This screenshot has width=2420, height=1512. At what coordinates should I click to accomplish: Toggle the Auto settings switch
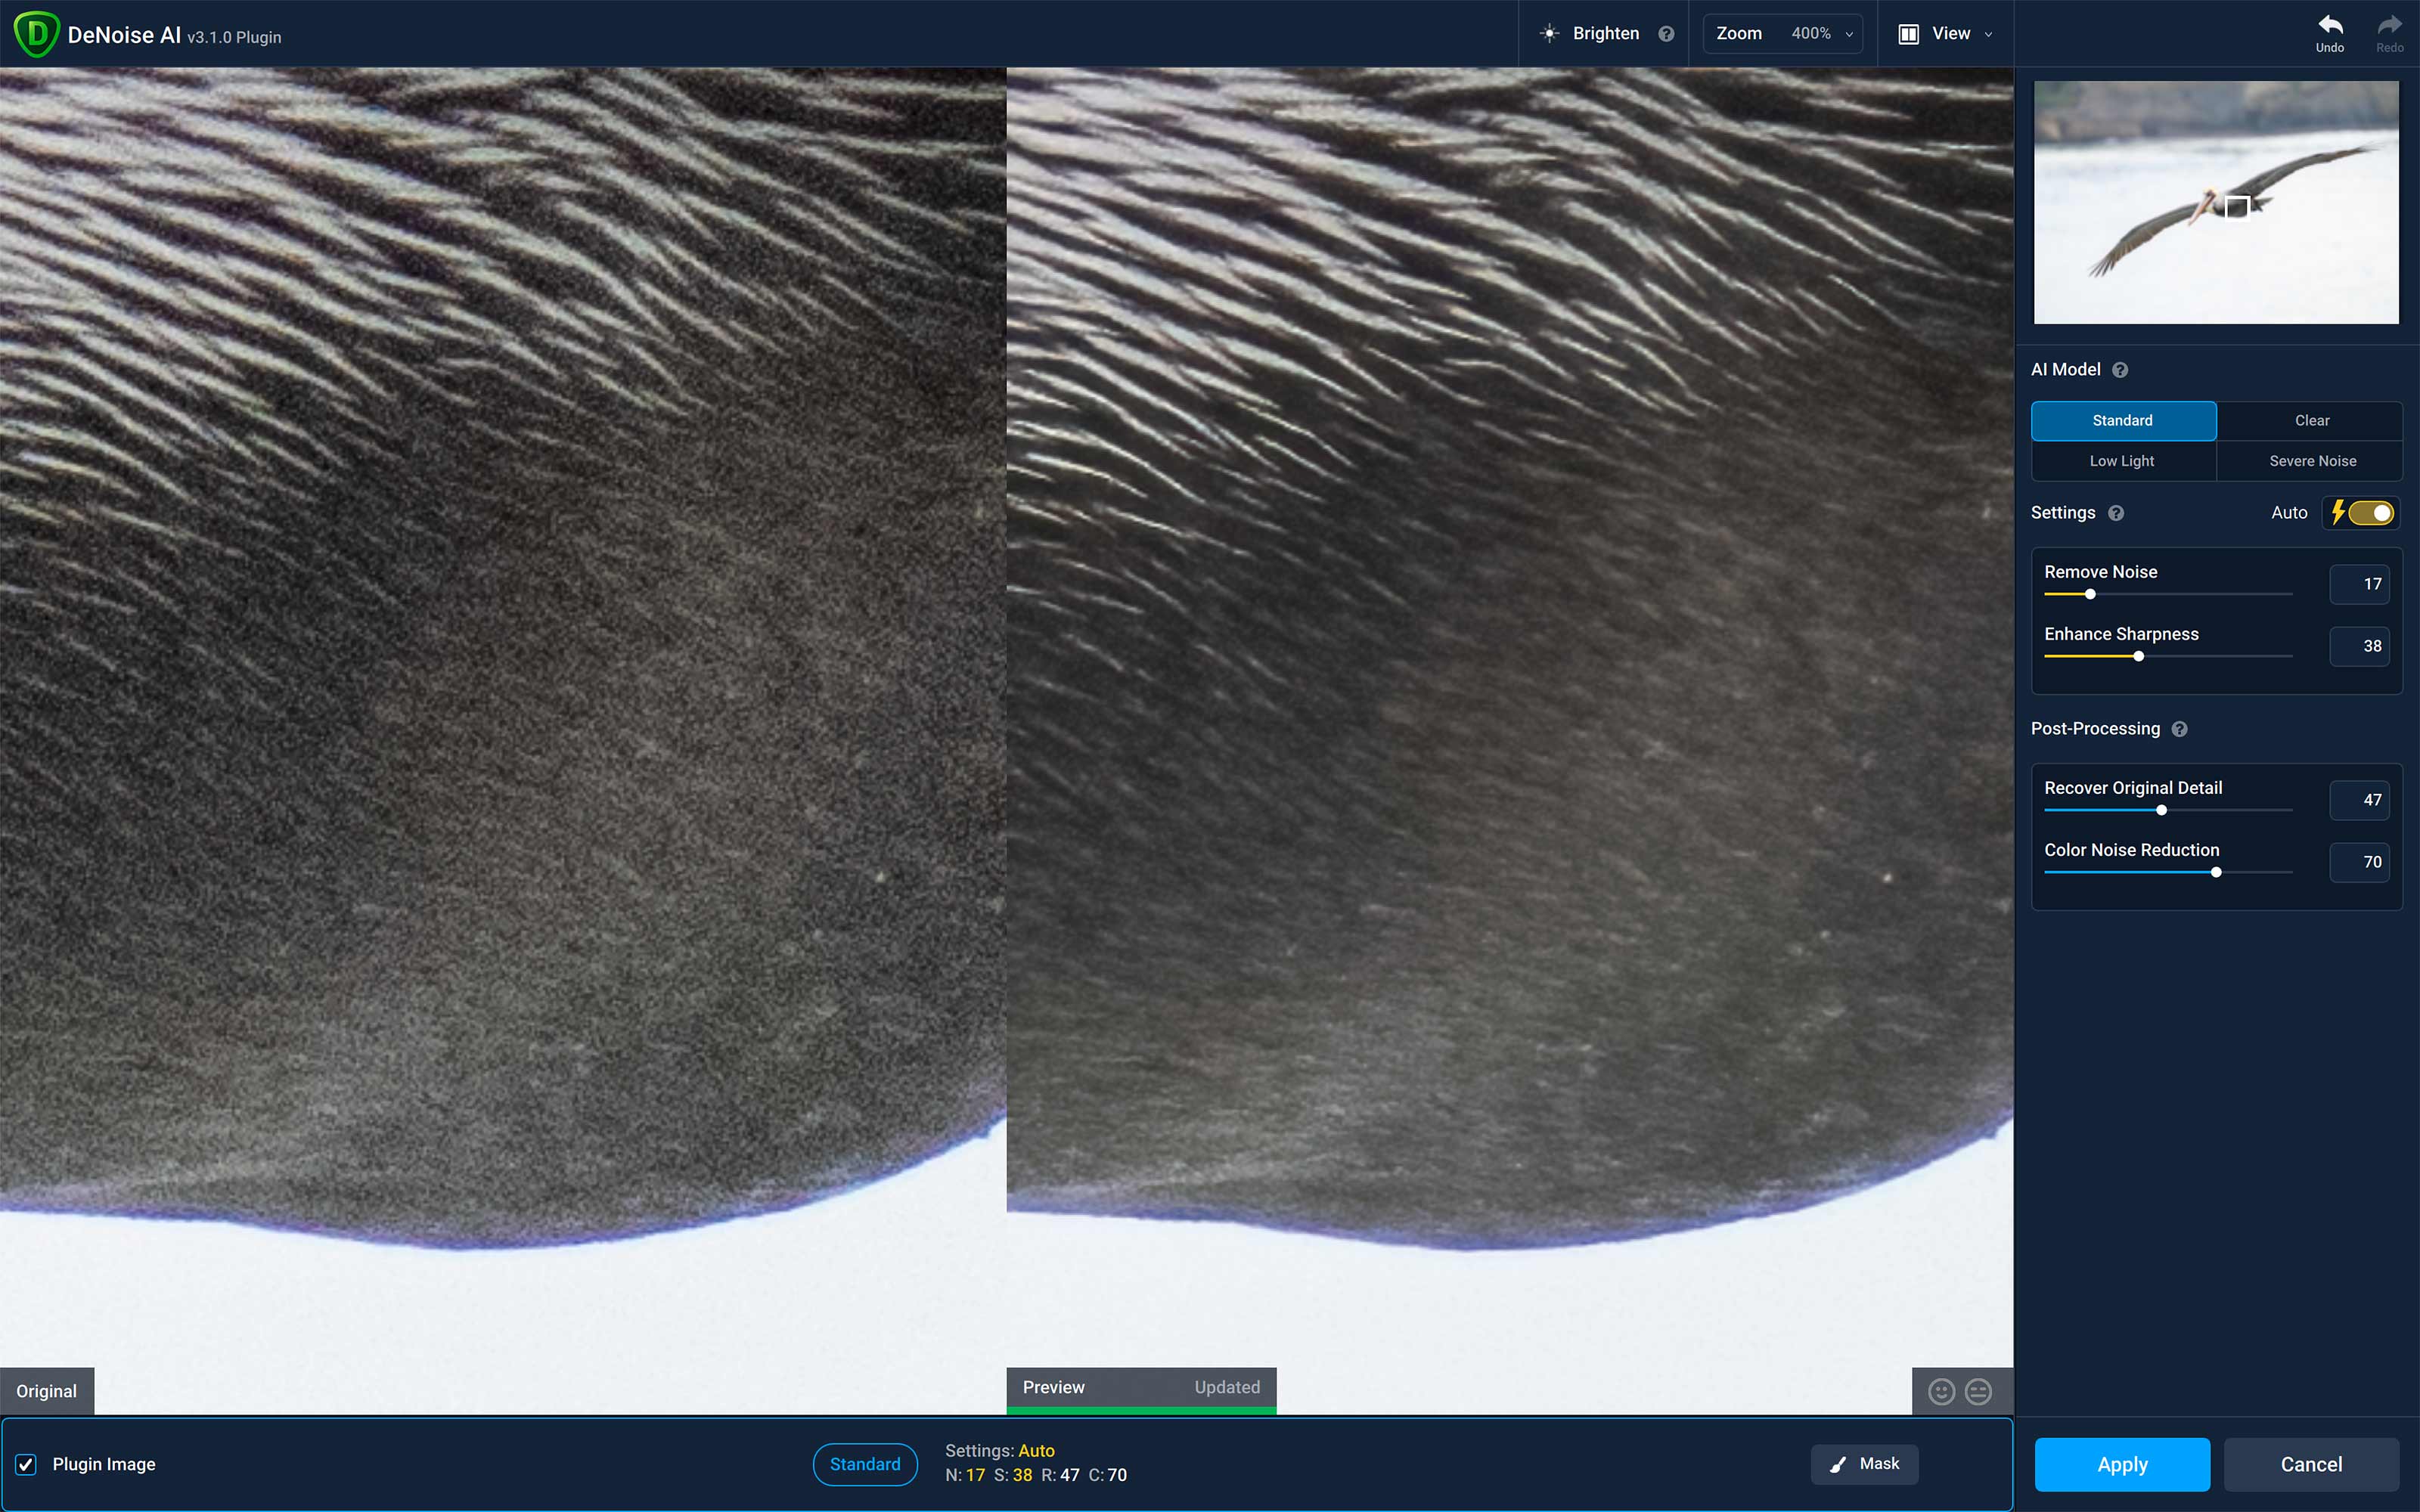pyautogui.click(x=2371, y=513)
